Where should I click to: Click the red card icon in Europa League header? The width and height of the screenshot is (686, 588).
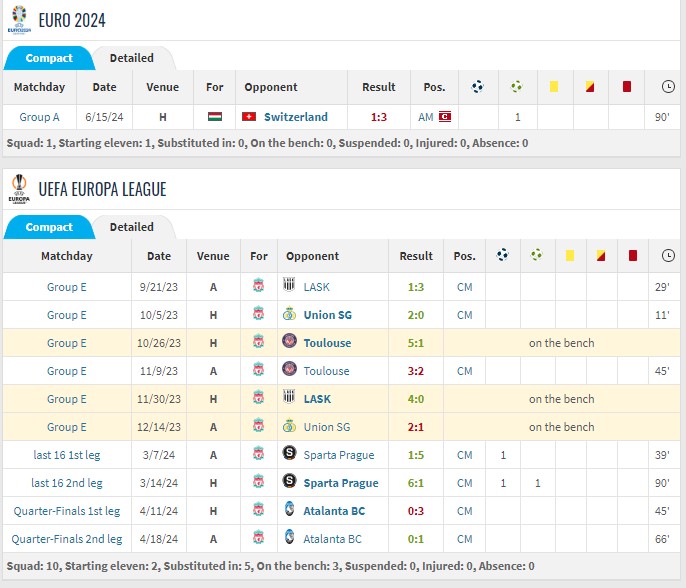633,255
